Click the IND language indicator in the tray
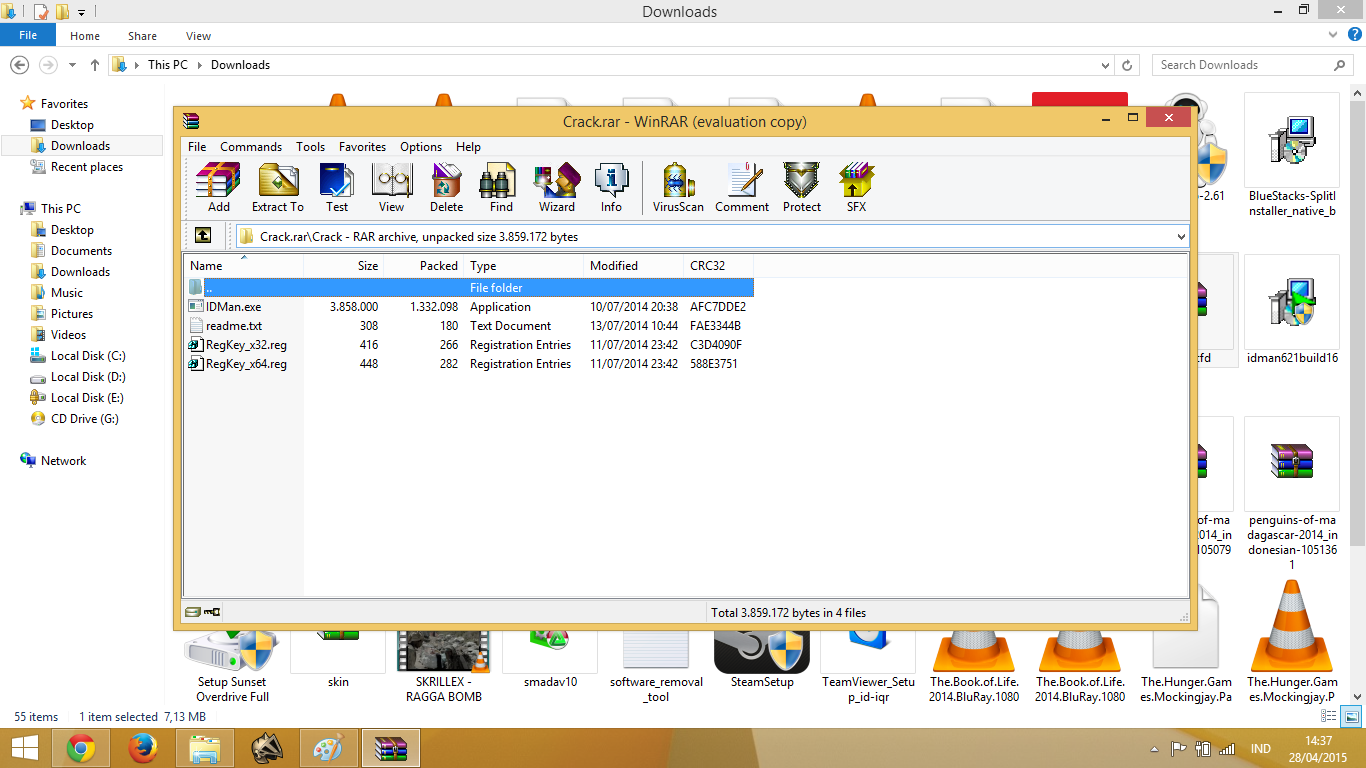Screen dimensions: 1366x768 [x=1261, y=748]
